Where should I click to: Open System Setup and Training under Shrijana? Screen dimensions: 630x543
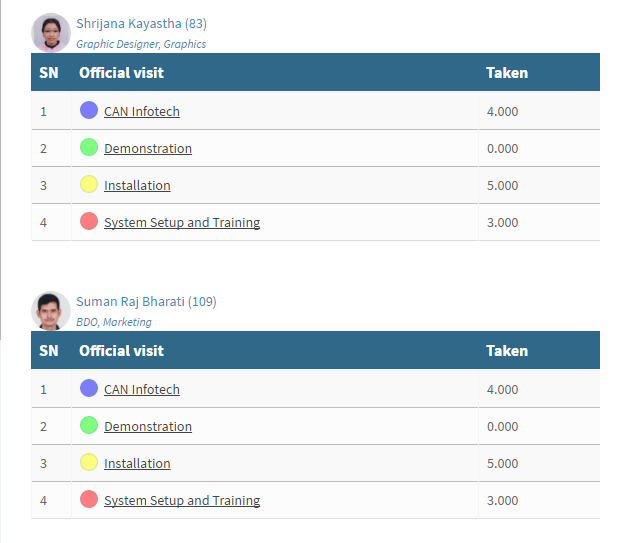coord(182,222)
